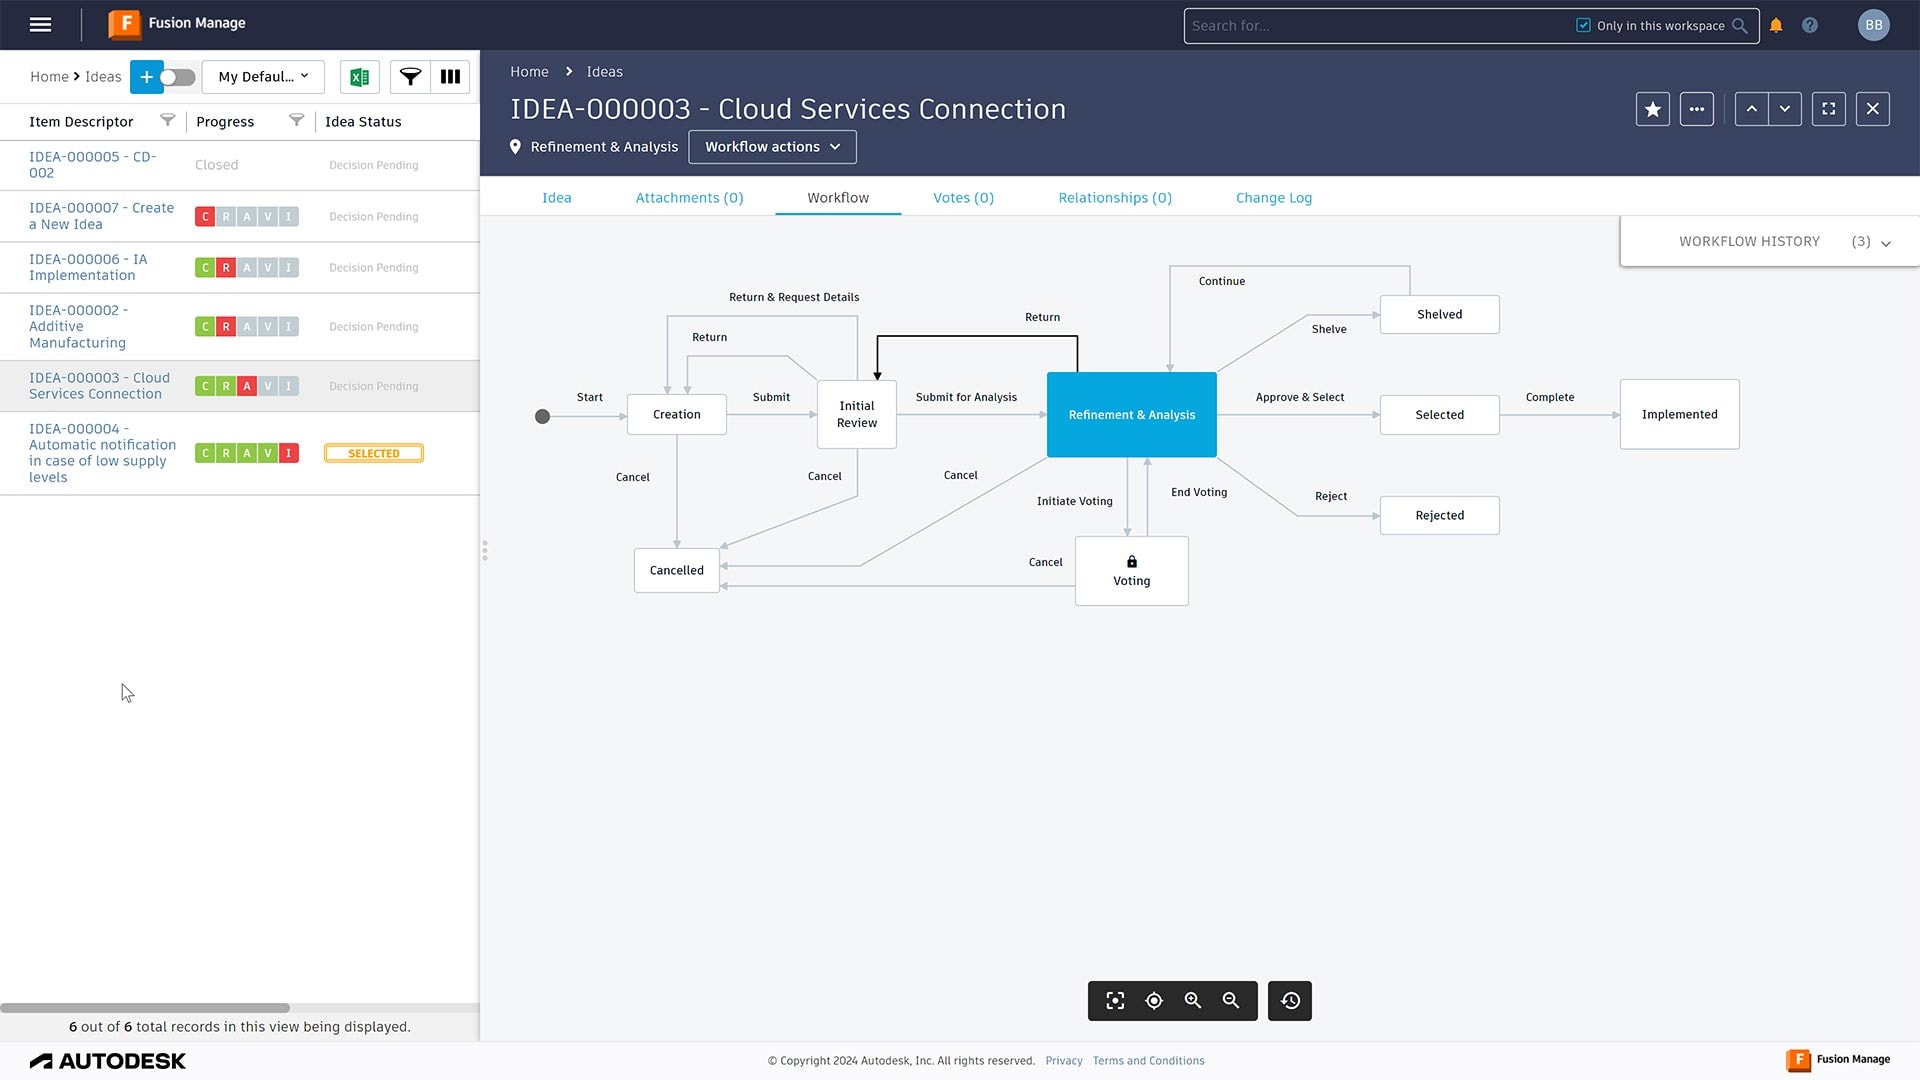The height and width of the screenshot is (1080, 1920).
Task: Switch to the Change Log tab
Action: point(1274,198)
